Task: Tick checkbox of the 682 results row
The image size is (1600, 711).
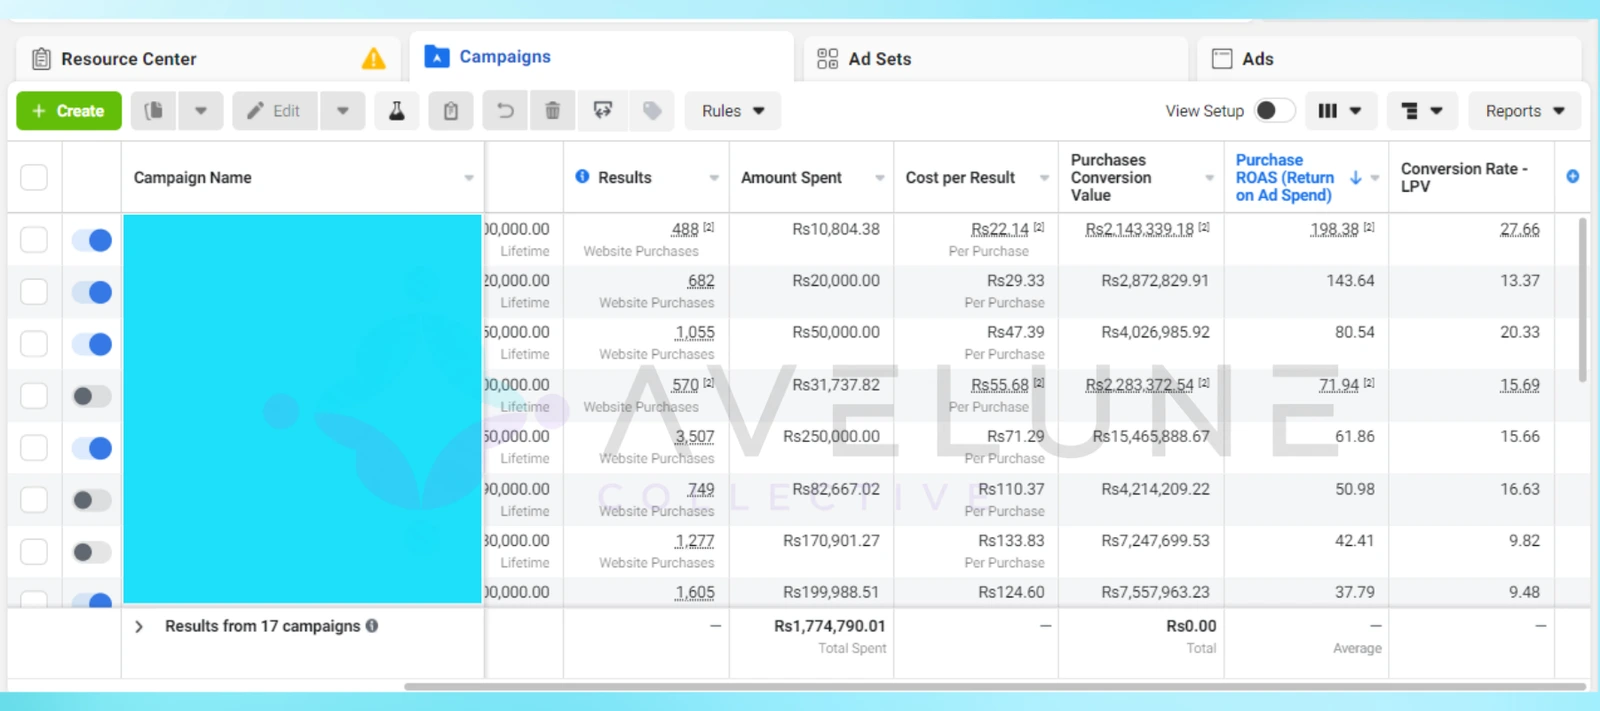Action: pyautogui.click(x=34, y=292)
